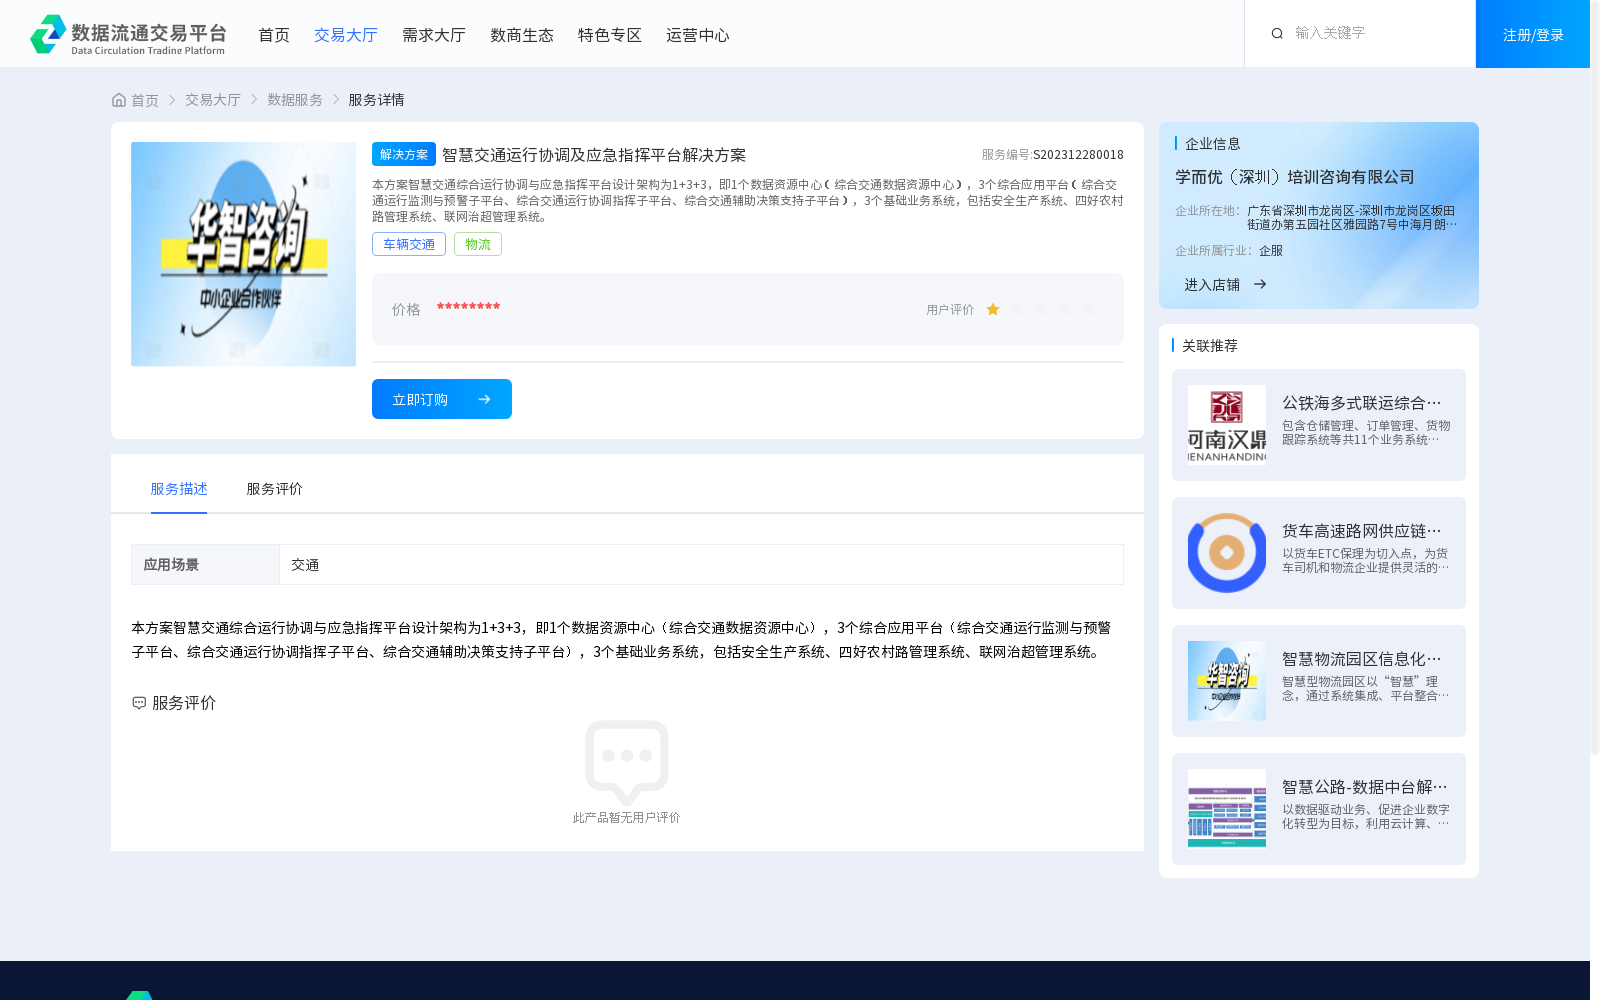Click the fifth rating star

click(x=1089, y=310)
